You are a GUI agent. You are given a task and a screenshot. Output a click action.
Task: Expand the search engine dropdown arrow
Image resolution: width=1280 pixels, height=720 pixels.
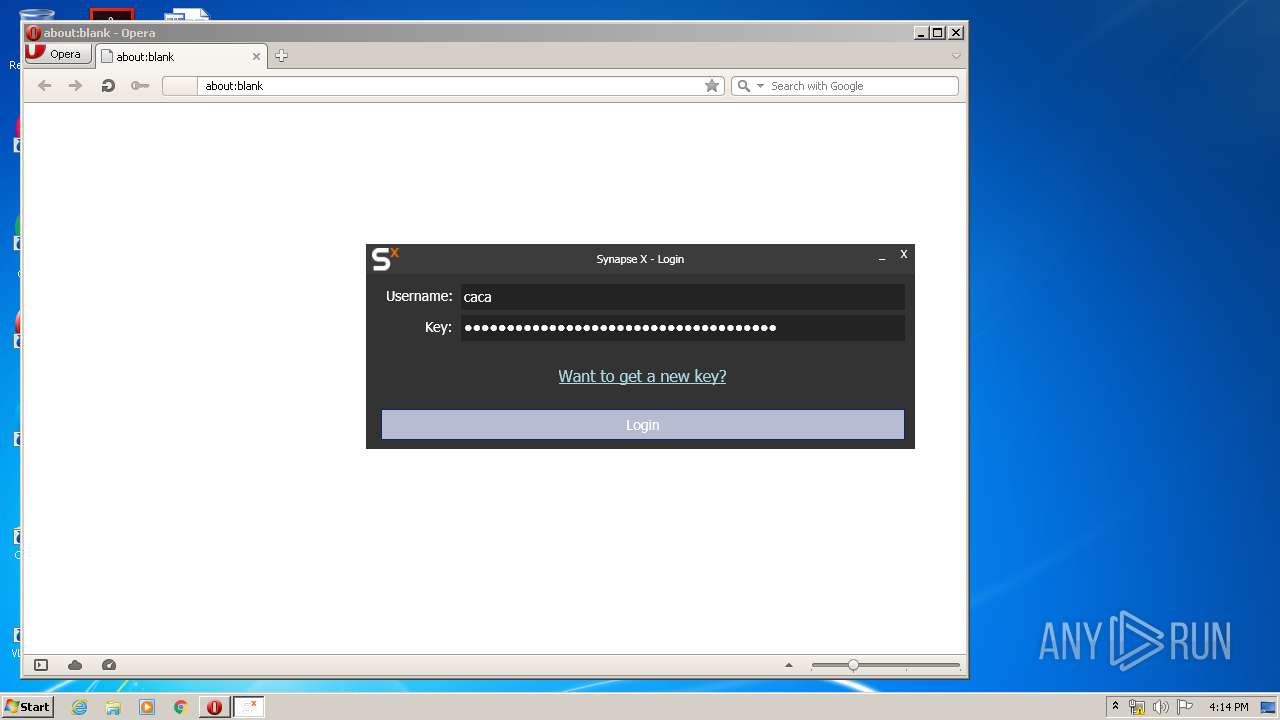[760, 86]
